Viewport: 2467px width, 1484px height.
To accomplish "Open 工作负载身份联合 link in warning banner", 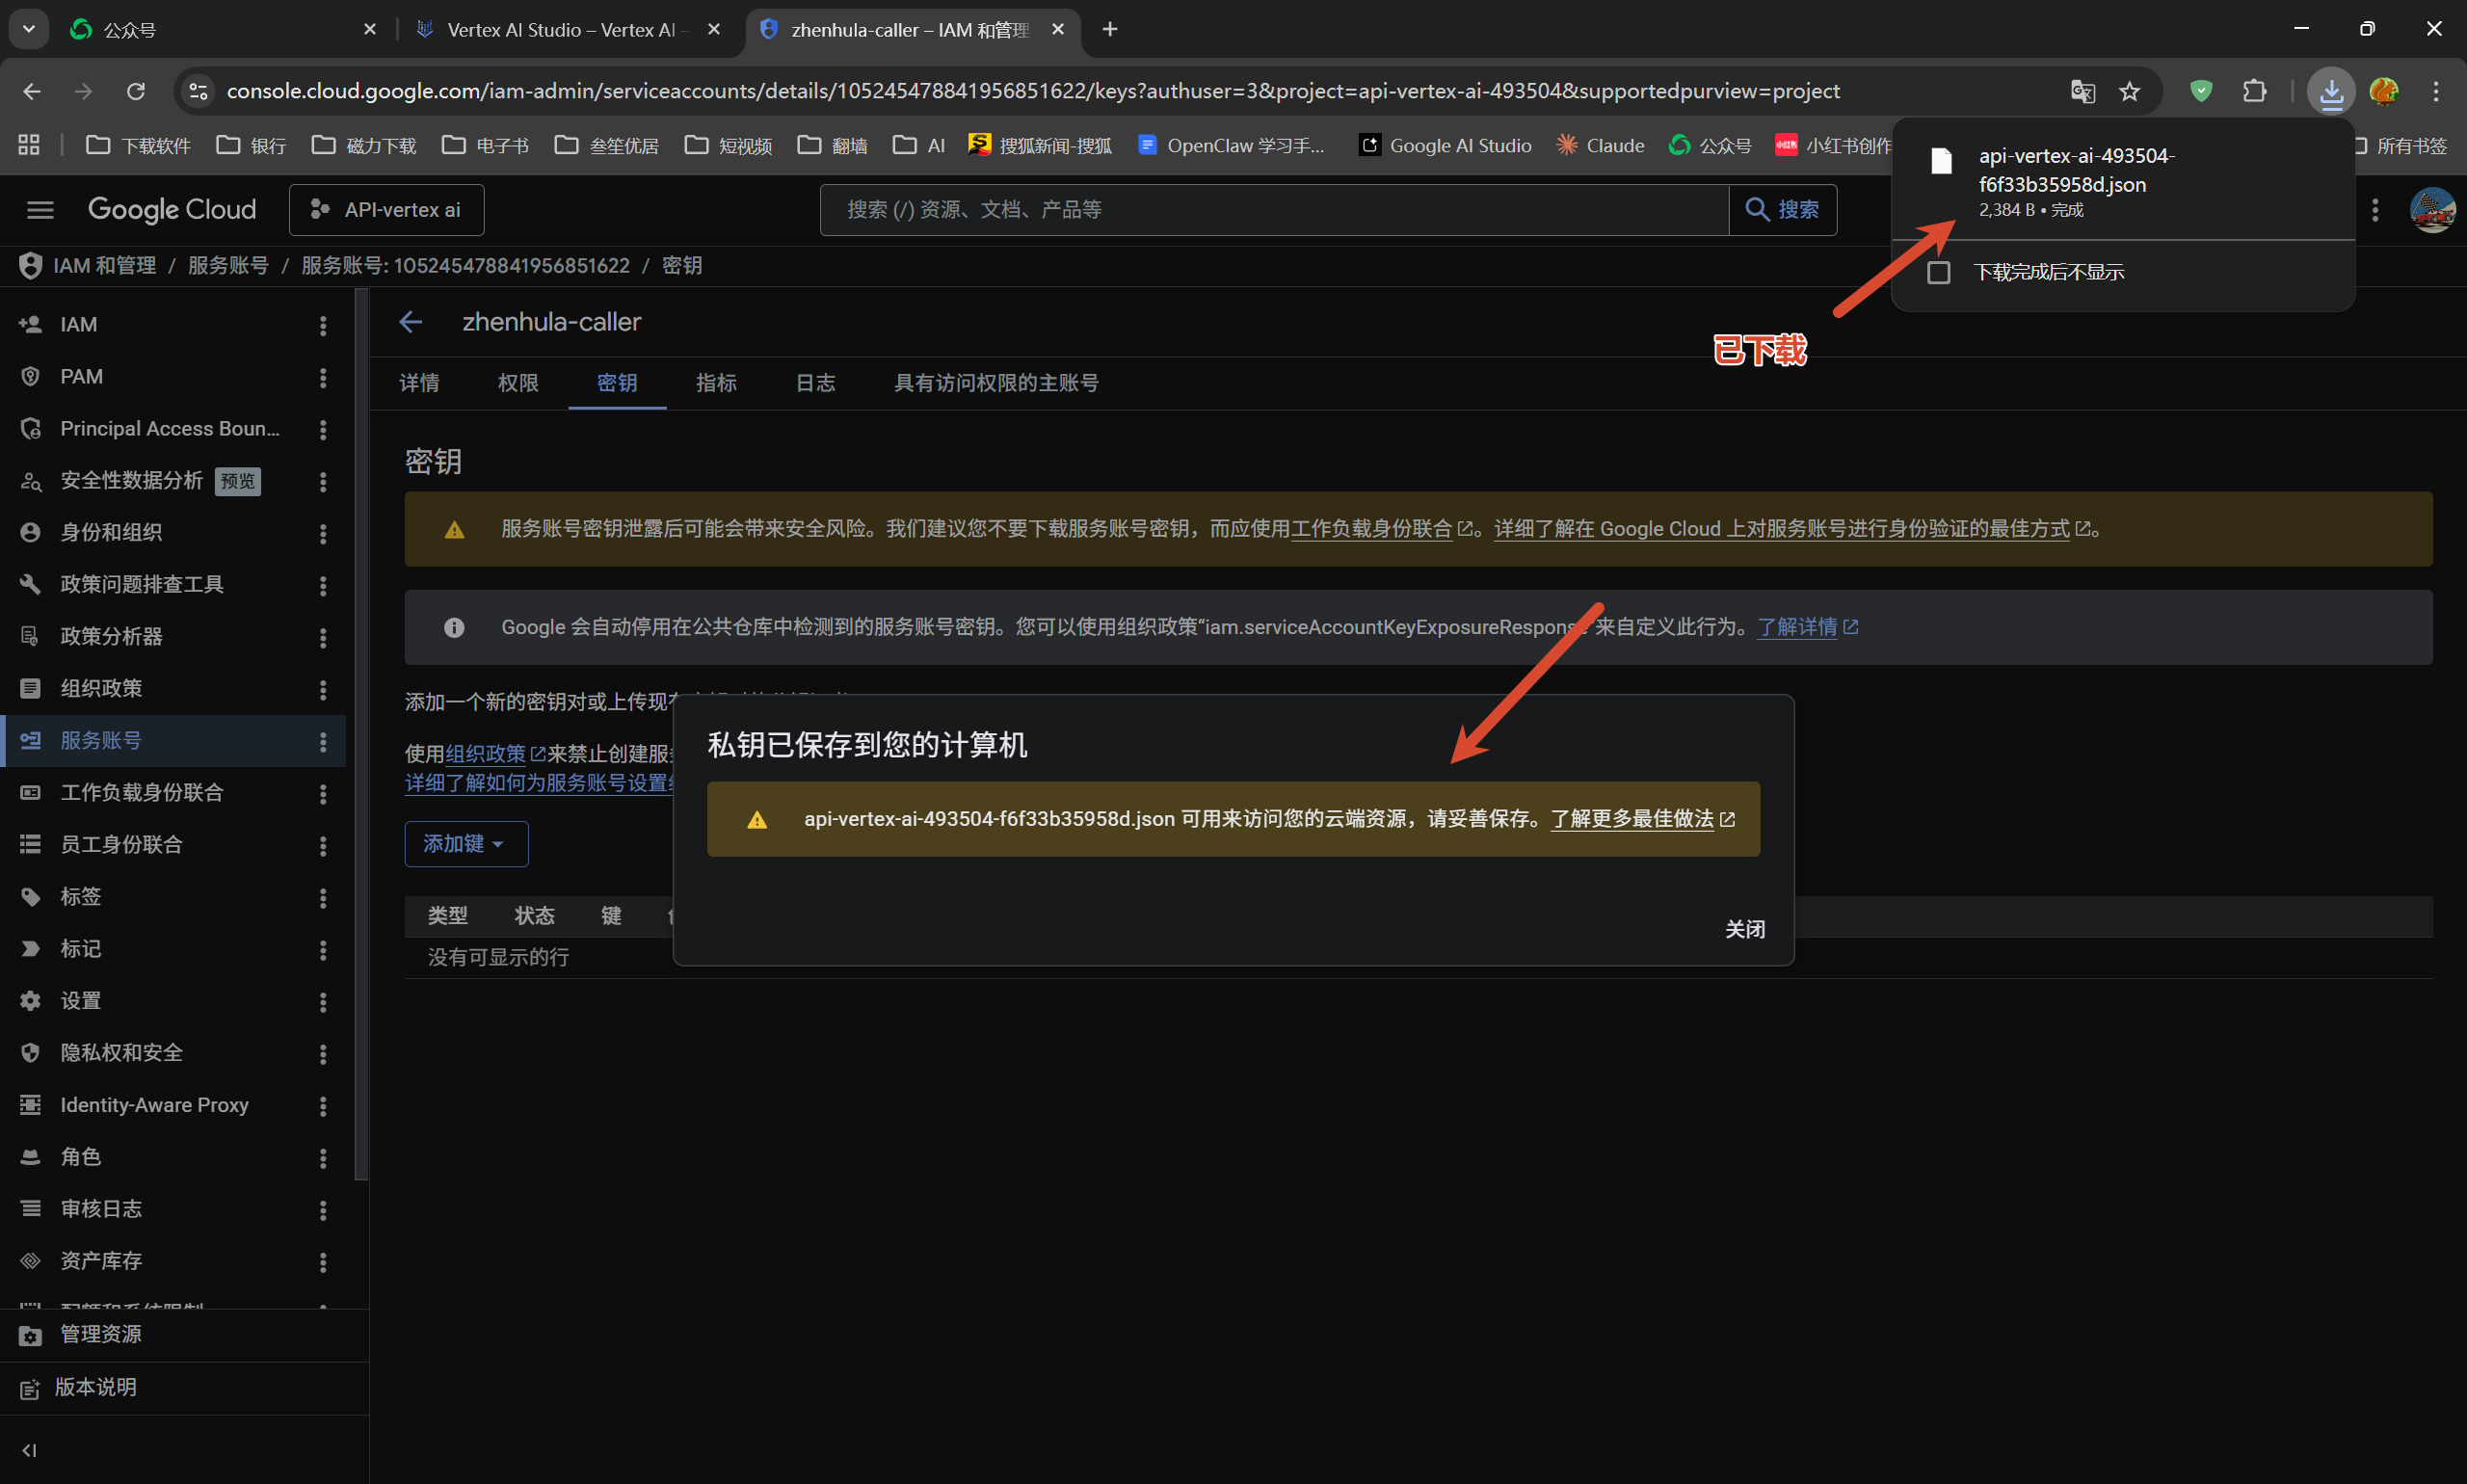I will [x=1381, y=529].
